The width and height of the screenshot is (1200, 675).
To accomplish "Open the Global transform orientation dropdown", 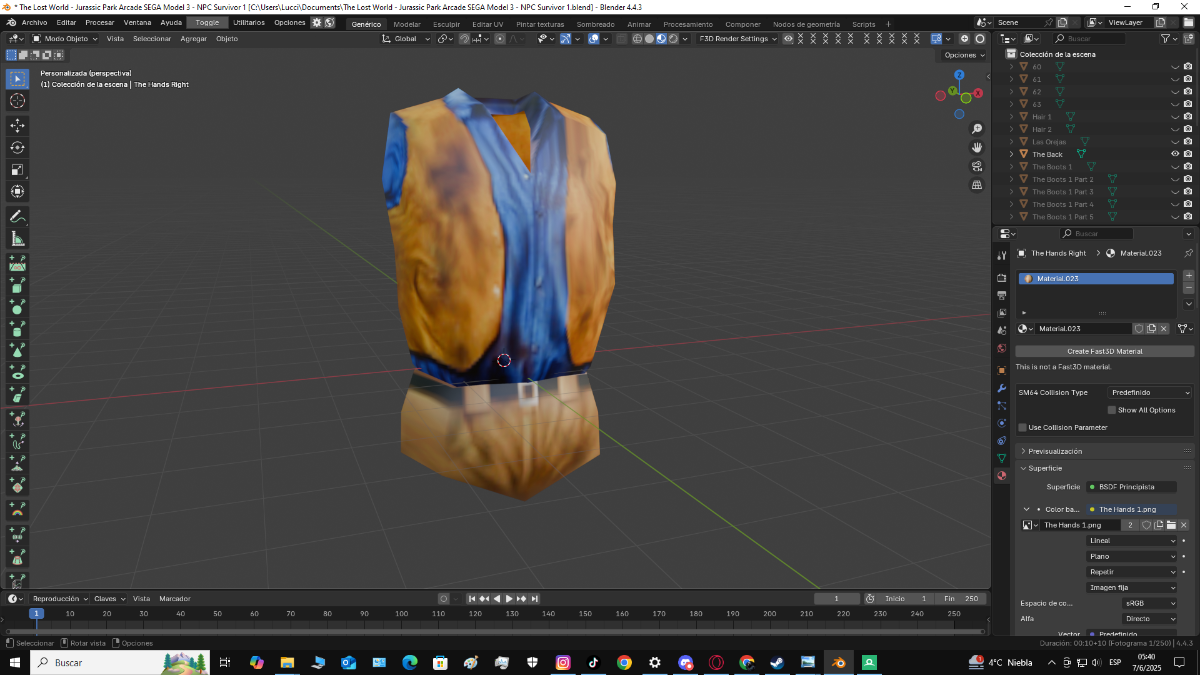I will [x=406, y=39].
